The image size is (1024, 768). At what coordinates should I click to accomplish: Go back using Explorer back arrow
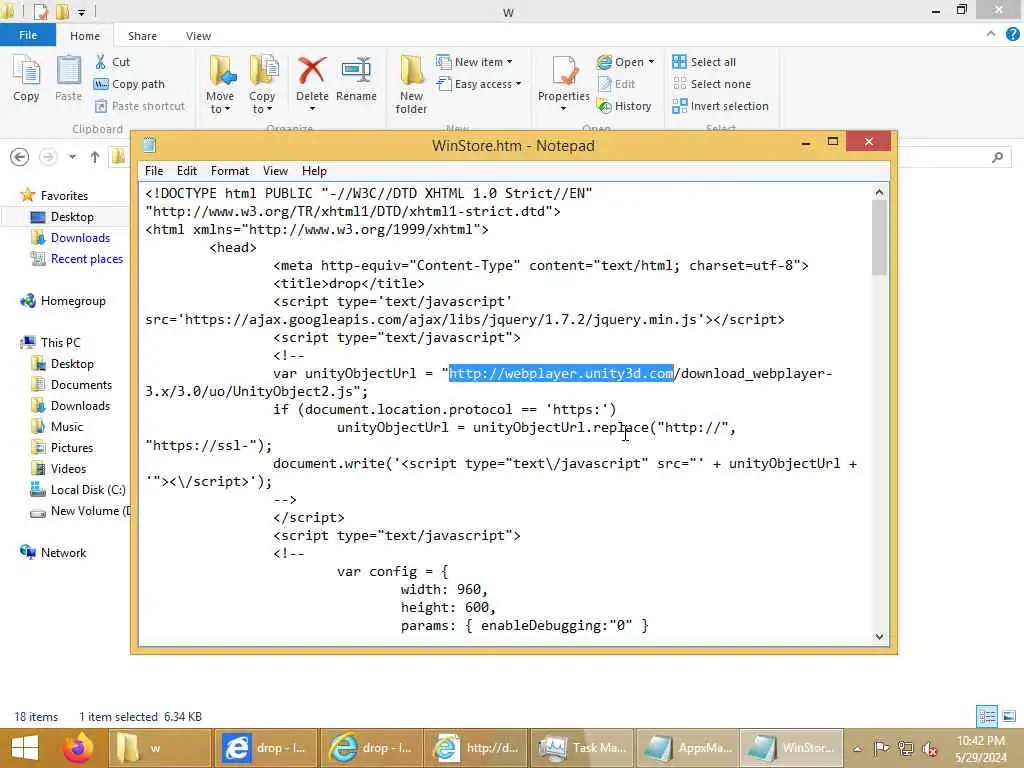[x=20, y=157]
